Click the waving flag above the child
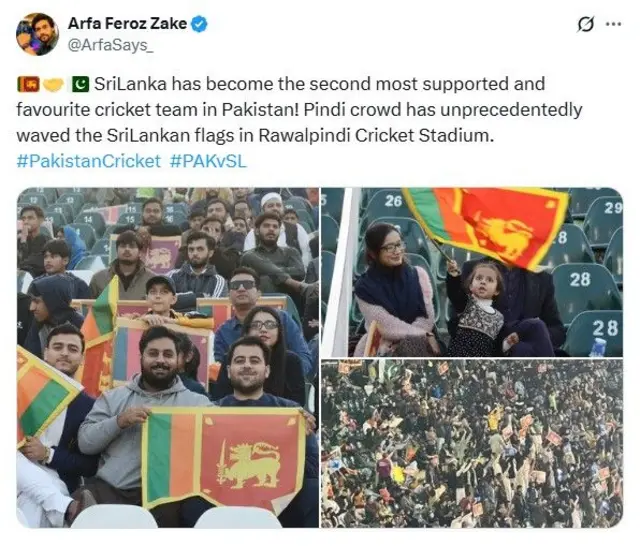Screen dimensions: 640x546 (486, 226)
